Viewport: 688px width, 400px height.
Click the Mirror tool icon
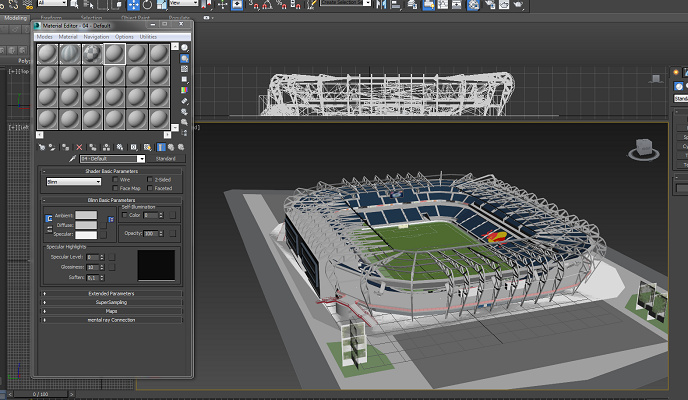381,5
